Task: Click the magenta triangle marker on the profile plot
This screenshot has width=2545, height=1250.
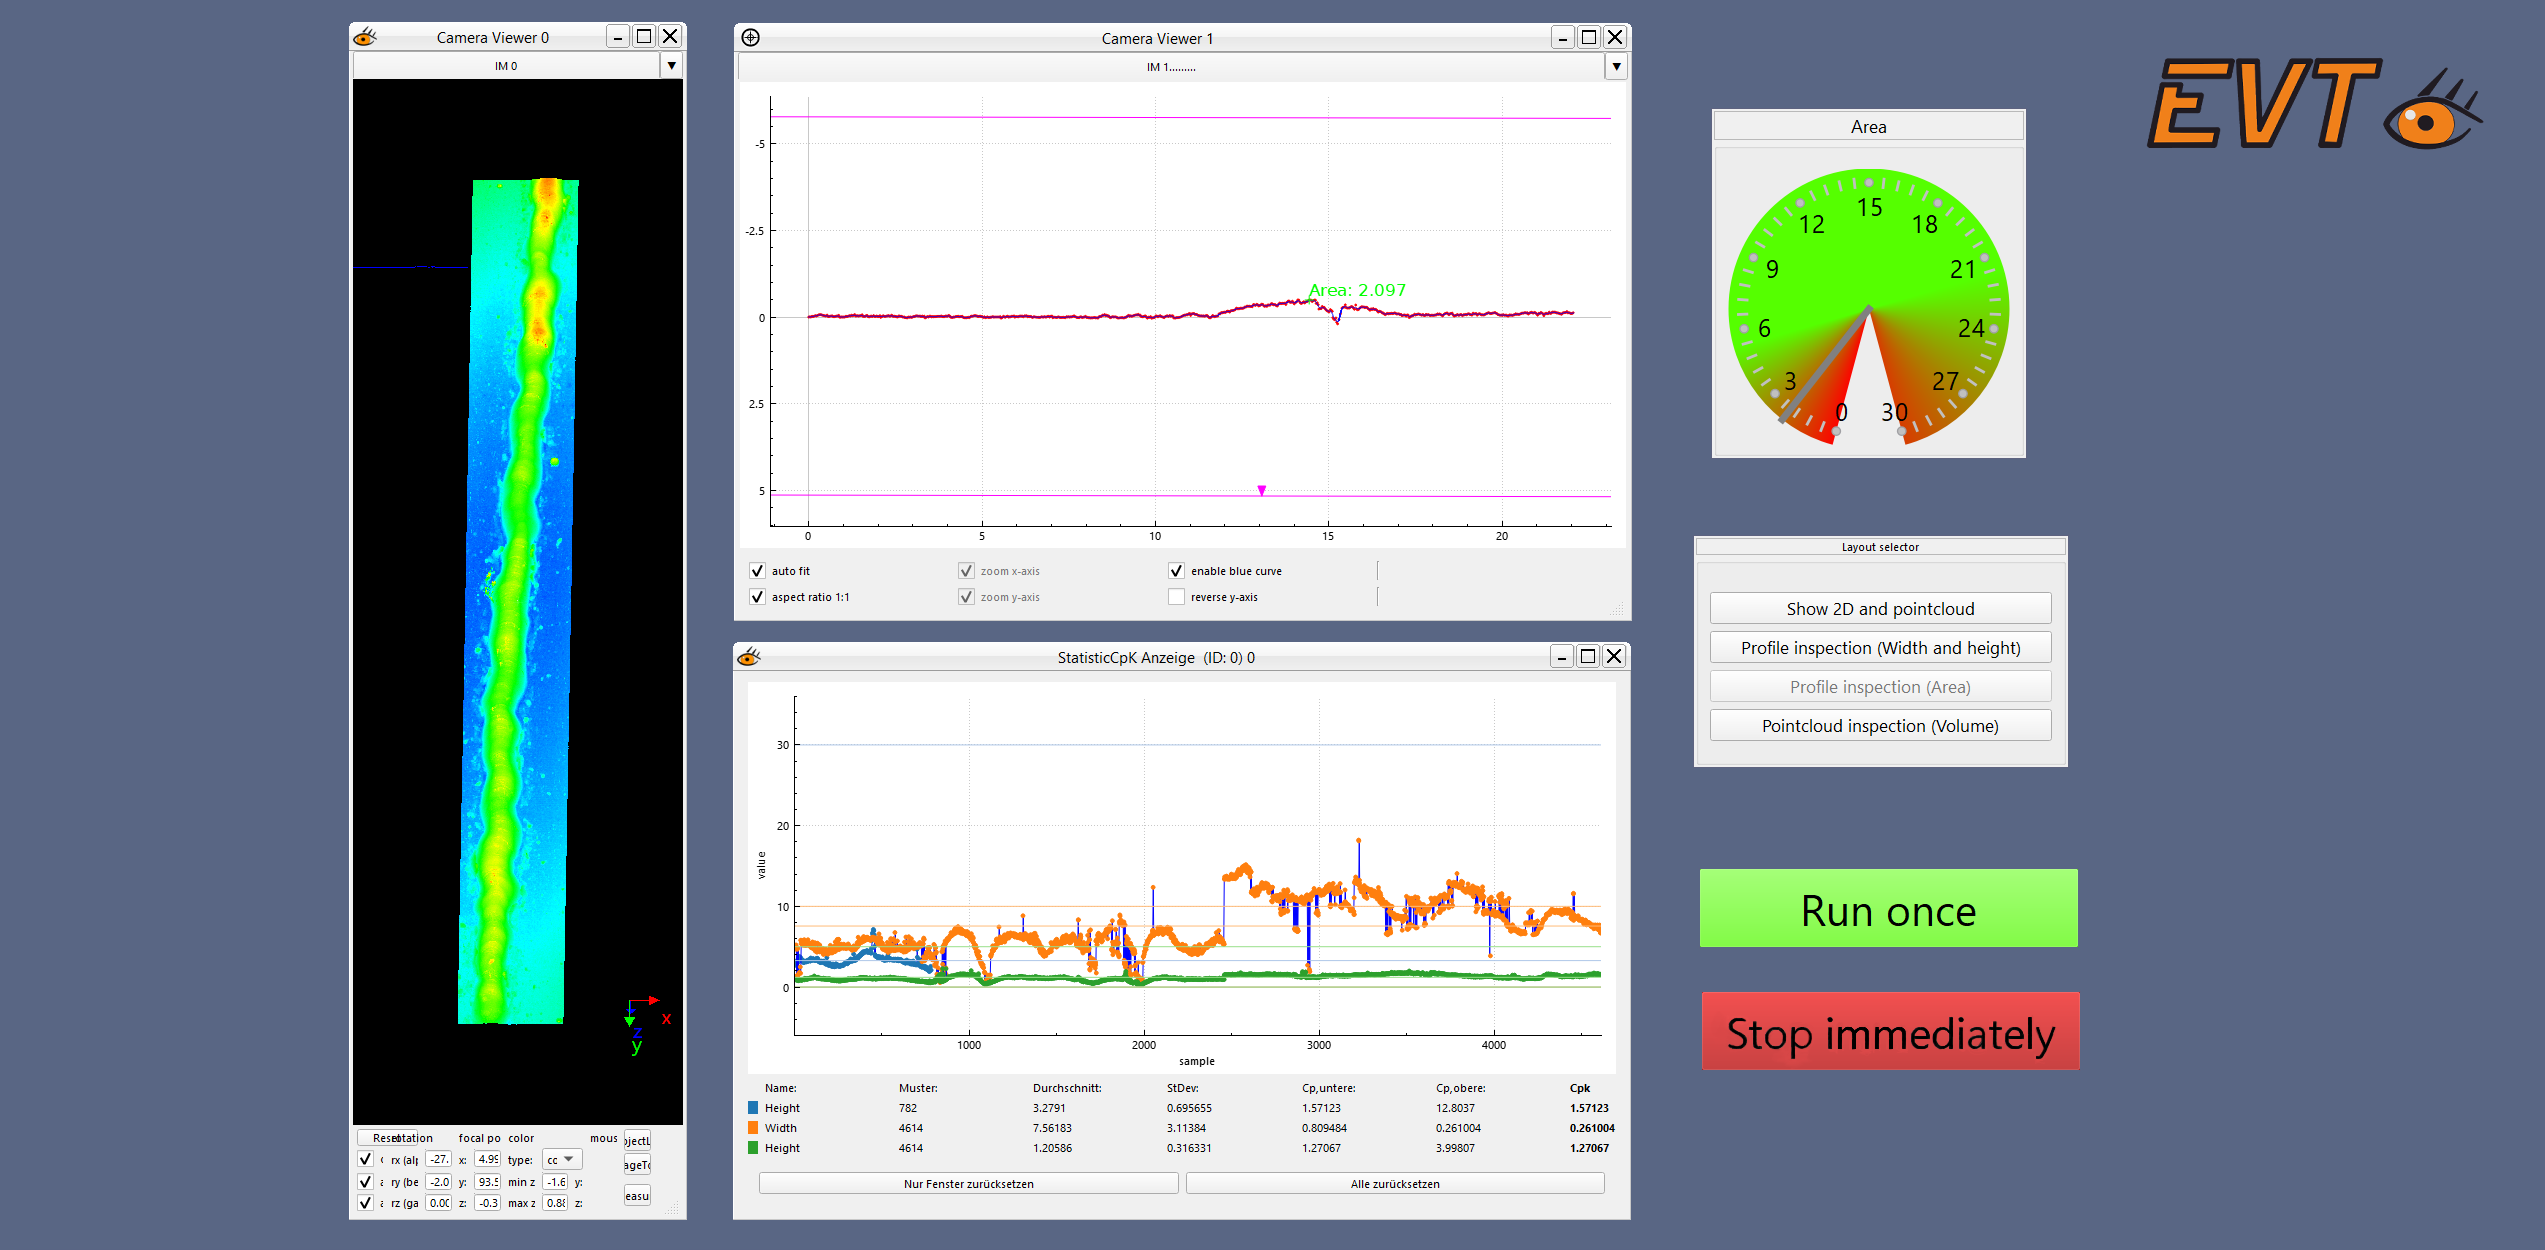Action: tap(1262, 490)
